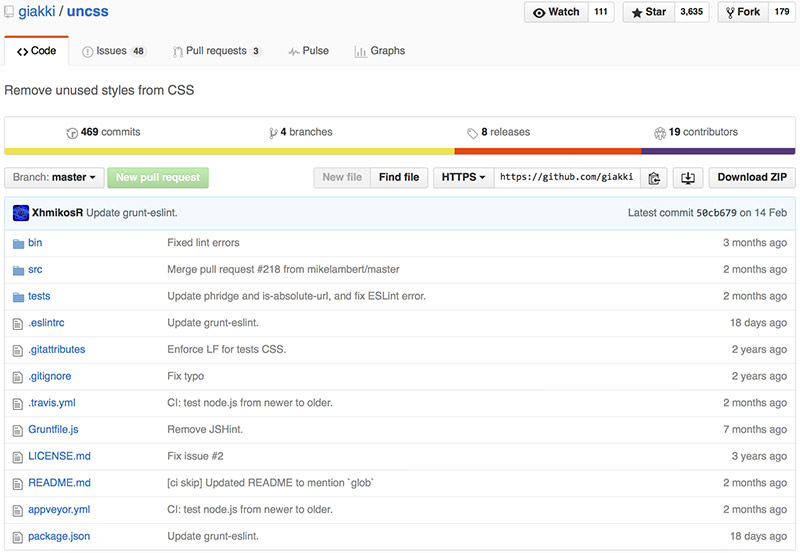Click the red-orange language bar segment
The height and width of the screenshot is (553, 800).
pyautogui.click(x=547, y=151)
